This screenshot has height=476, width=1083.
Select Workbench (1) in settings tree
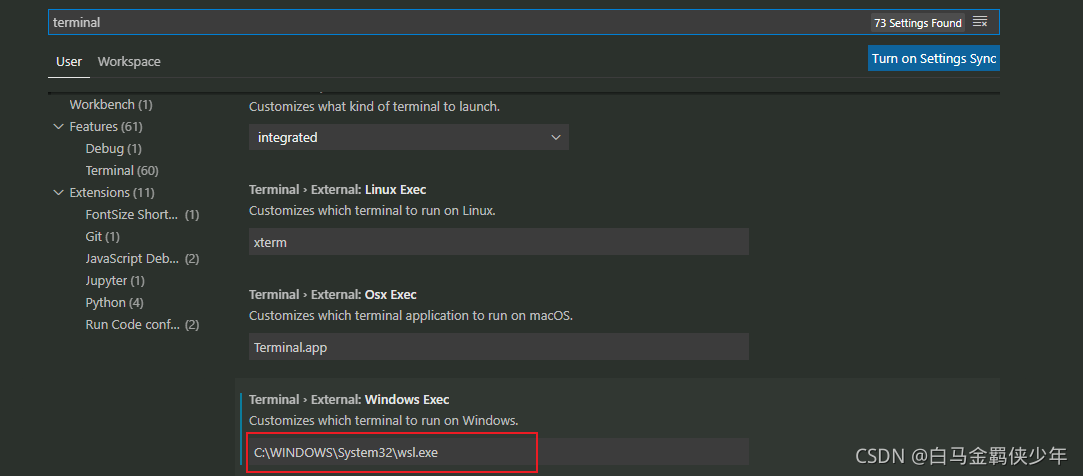point(111,105)
